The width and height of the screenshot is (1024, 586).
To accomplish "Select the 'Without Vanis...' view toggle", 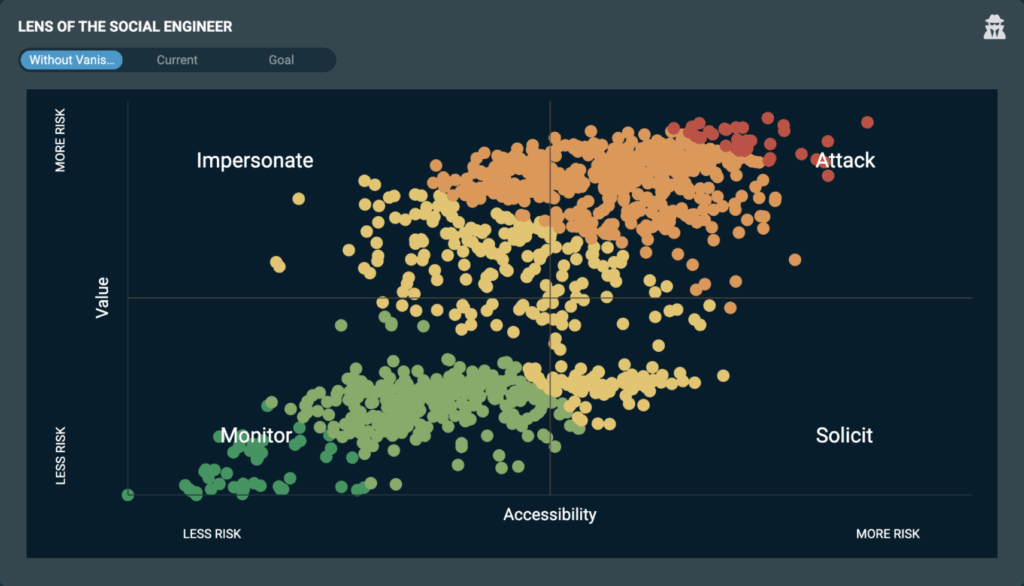I will [73, 60].
